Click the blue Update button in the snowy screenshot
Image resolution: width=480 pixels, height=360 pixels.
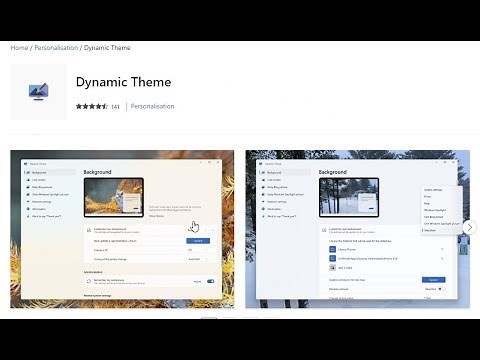[433, 280]
